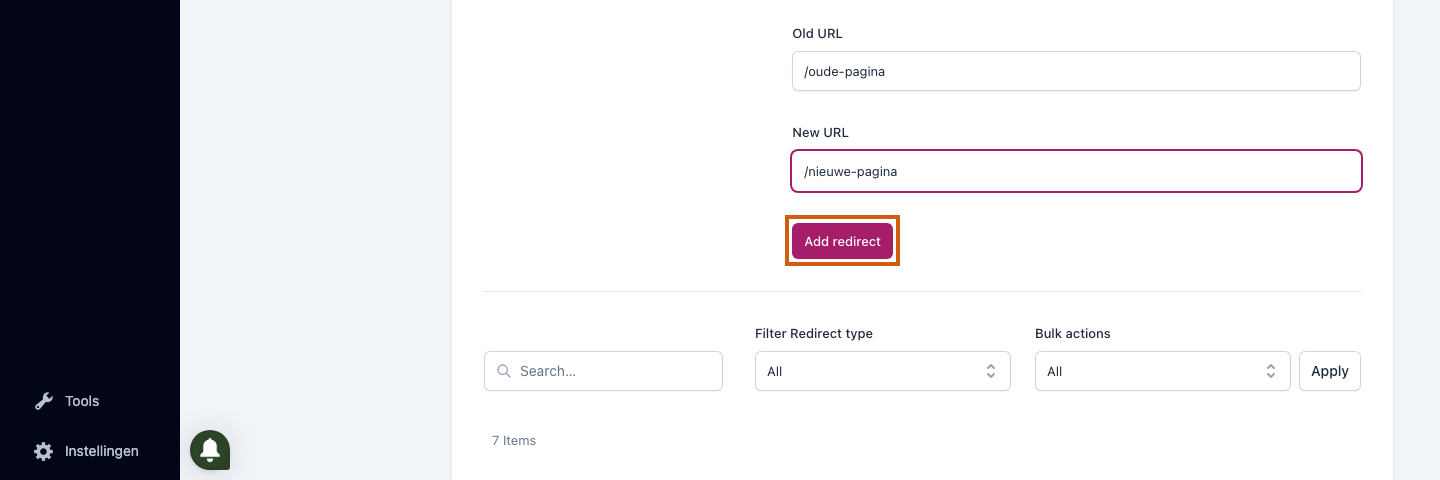Focus the New URL field containing /nieuwe-pagina

click(1076, 171)
